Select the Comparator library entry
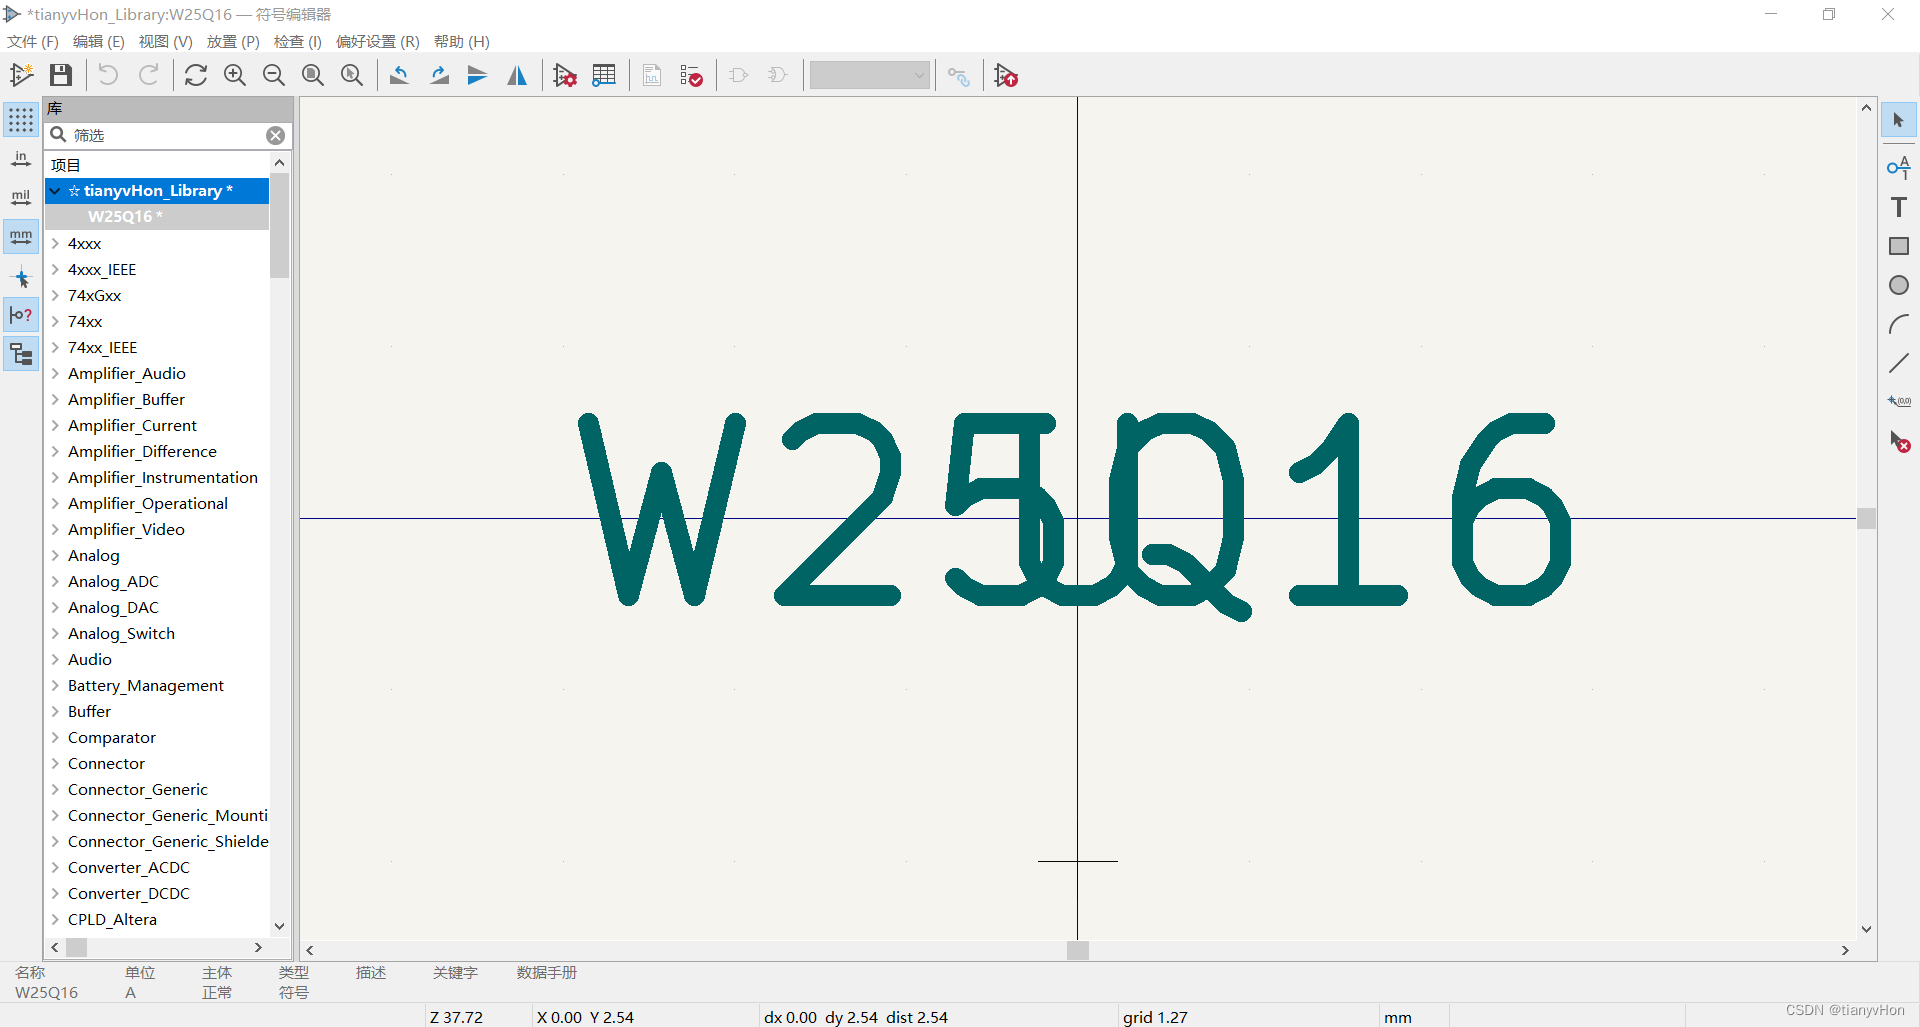Image resolution: width=1920 pixels, height=1027 pixels. coord(111,737)
